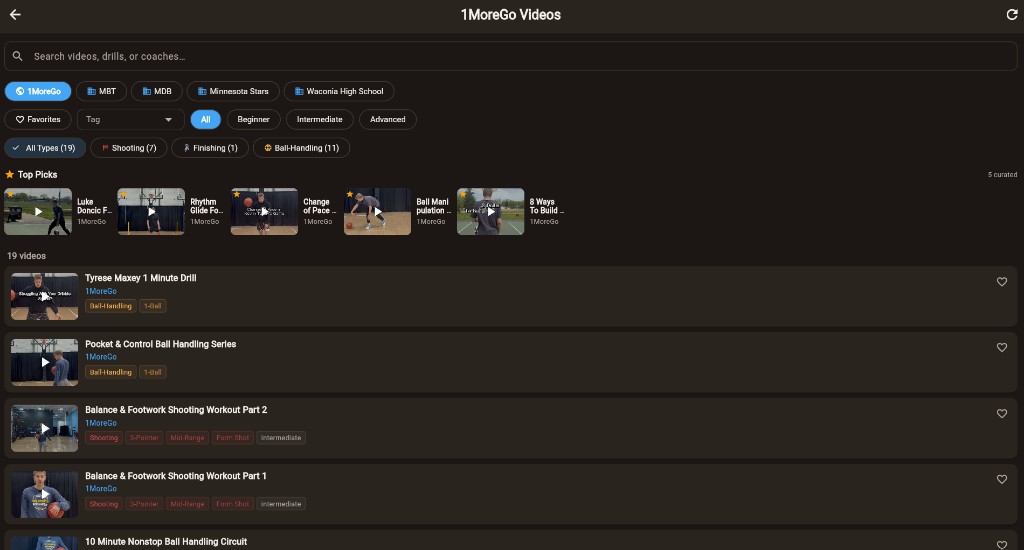Click the 5 curated label

pyautogui.click(x=1002, y=175)
